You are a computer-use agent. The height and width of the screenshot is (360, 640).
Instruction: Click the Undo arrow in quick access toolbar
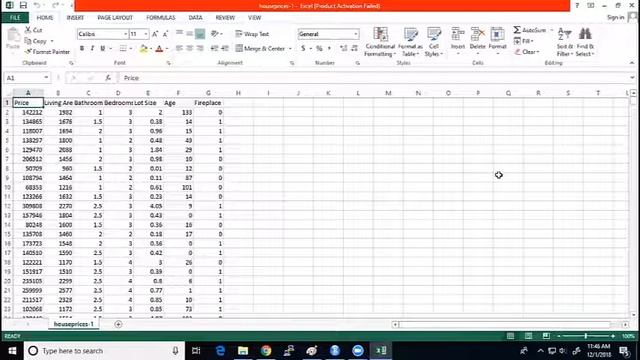(37, 5)
